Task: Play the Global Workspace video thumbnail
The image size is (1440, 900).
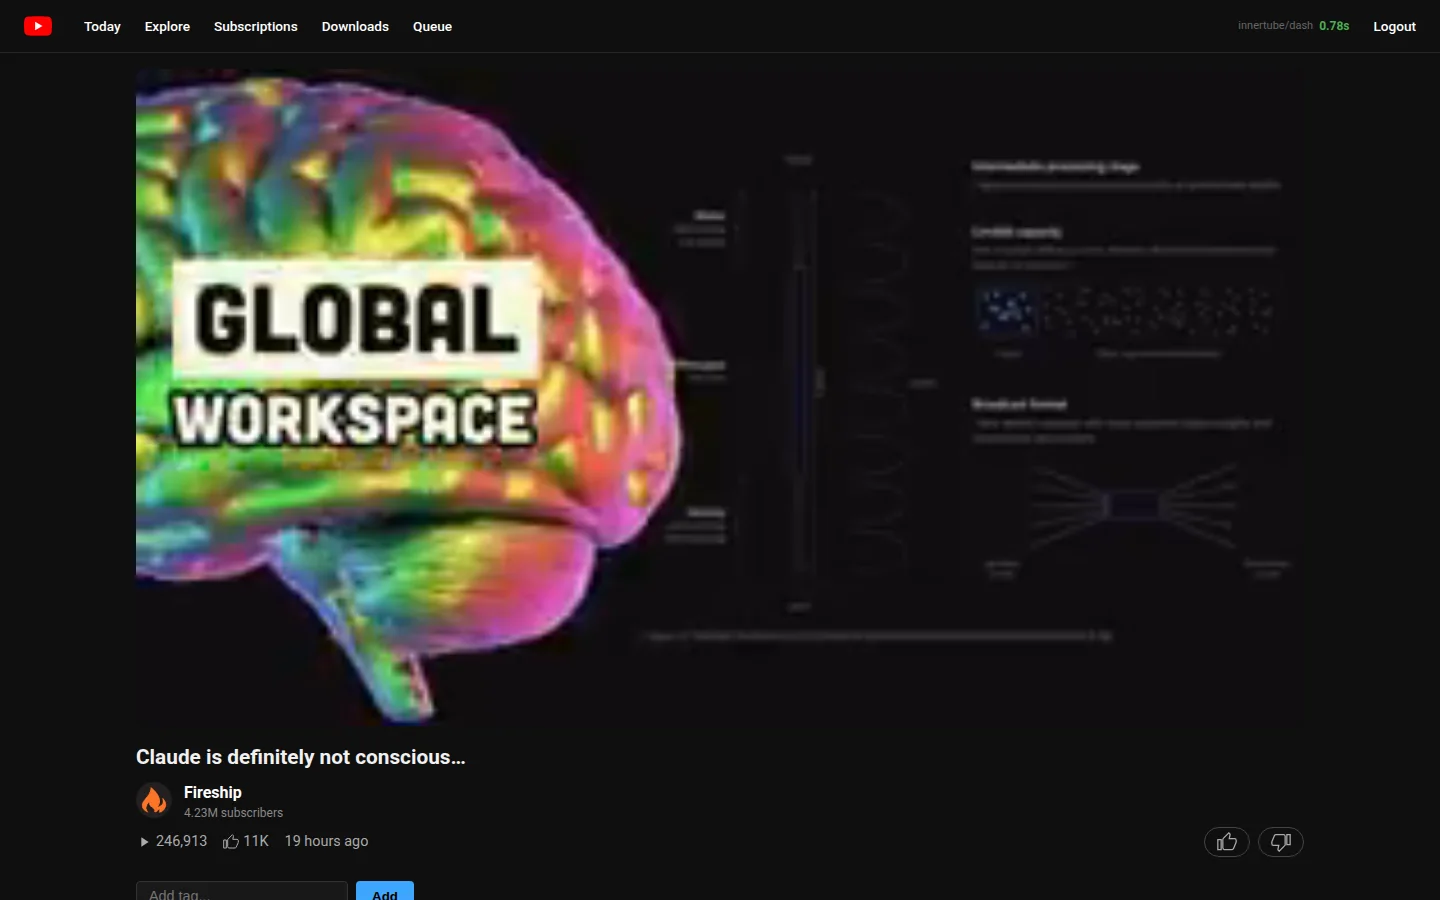Action: point(720,398)
